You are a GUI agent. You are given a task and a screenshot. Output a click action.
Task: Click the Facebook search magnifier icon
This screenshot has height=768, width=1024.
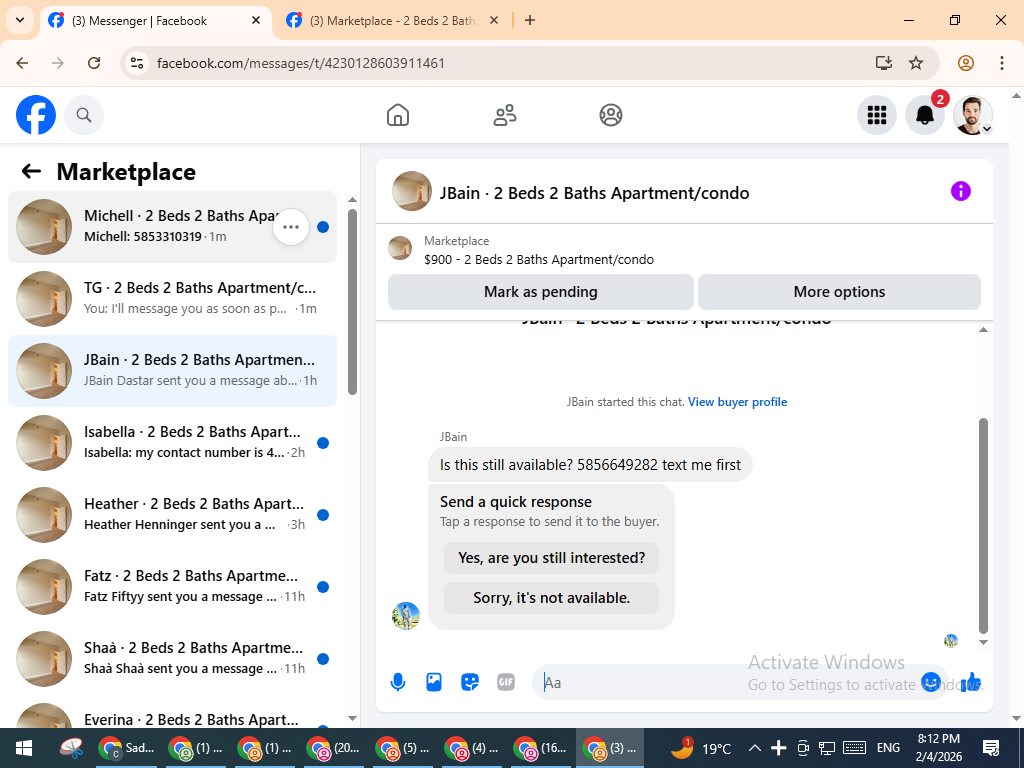point(84,115)
